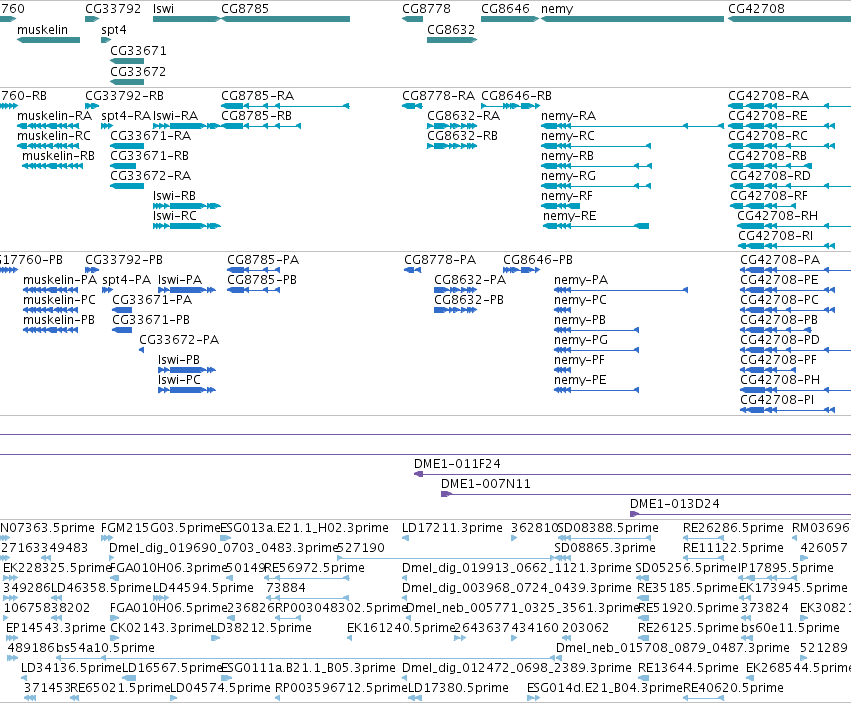Click protein label Iswi-PC
Screen dimensions: 851x703
tap(179, 379)
